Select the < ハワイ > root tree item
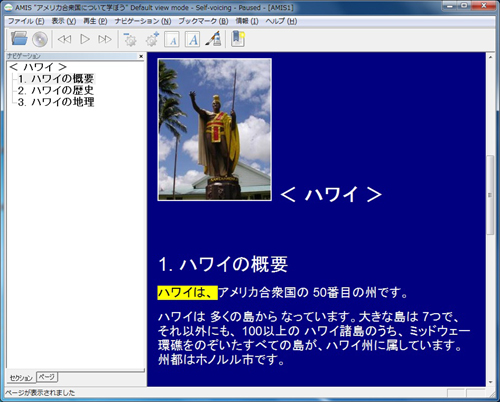Screen dimensions: 500x402 pyautogui.click(x=38, y=67)
